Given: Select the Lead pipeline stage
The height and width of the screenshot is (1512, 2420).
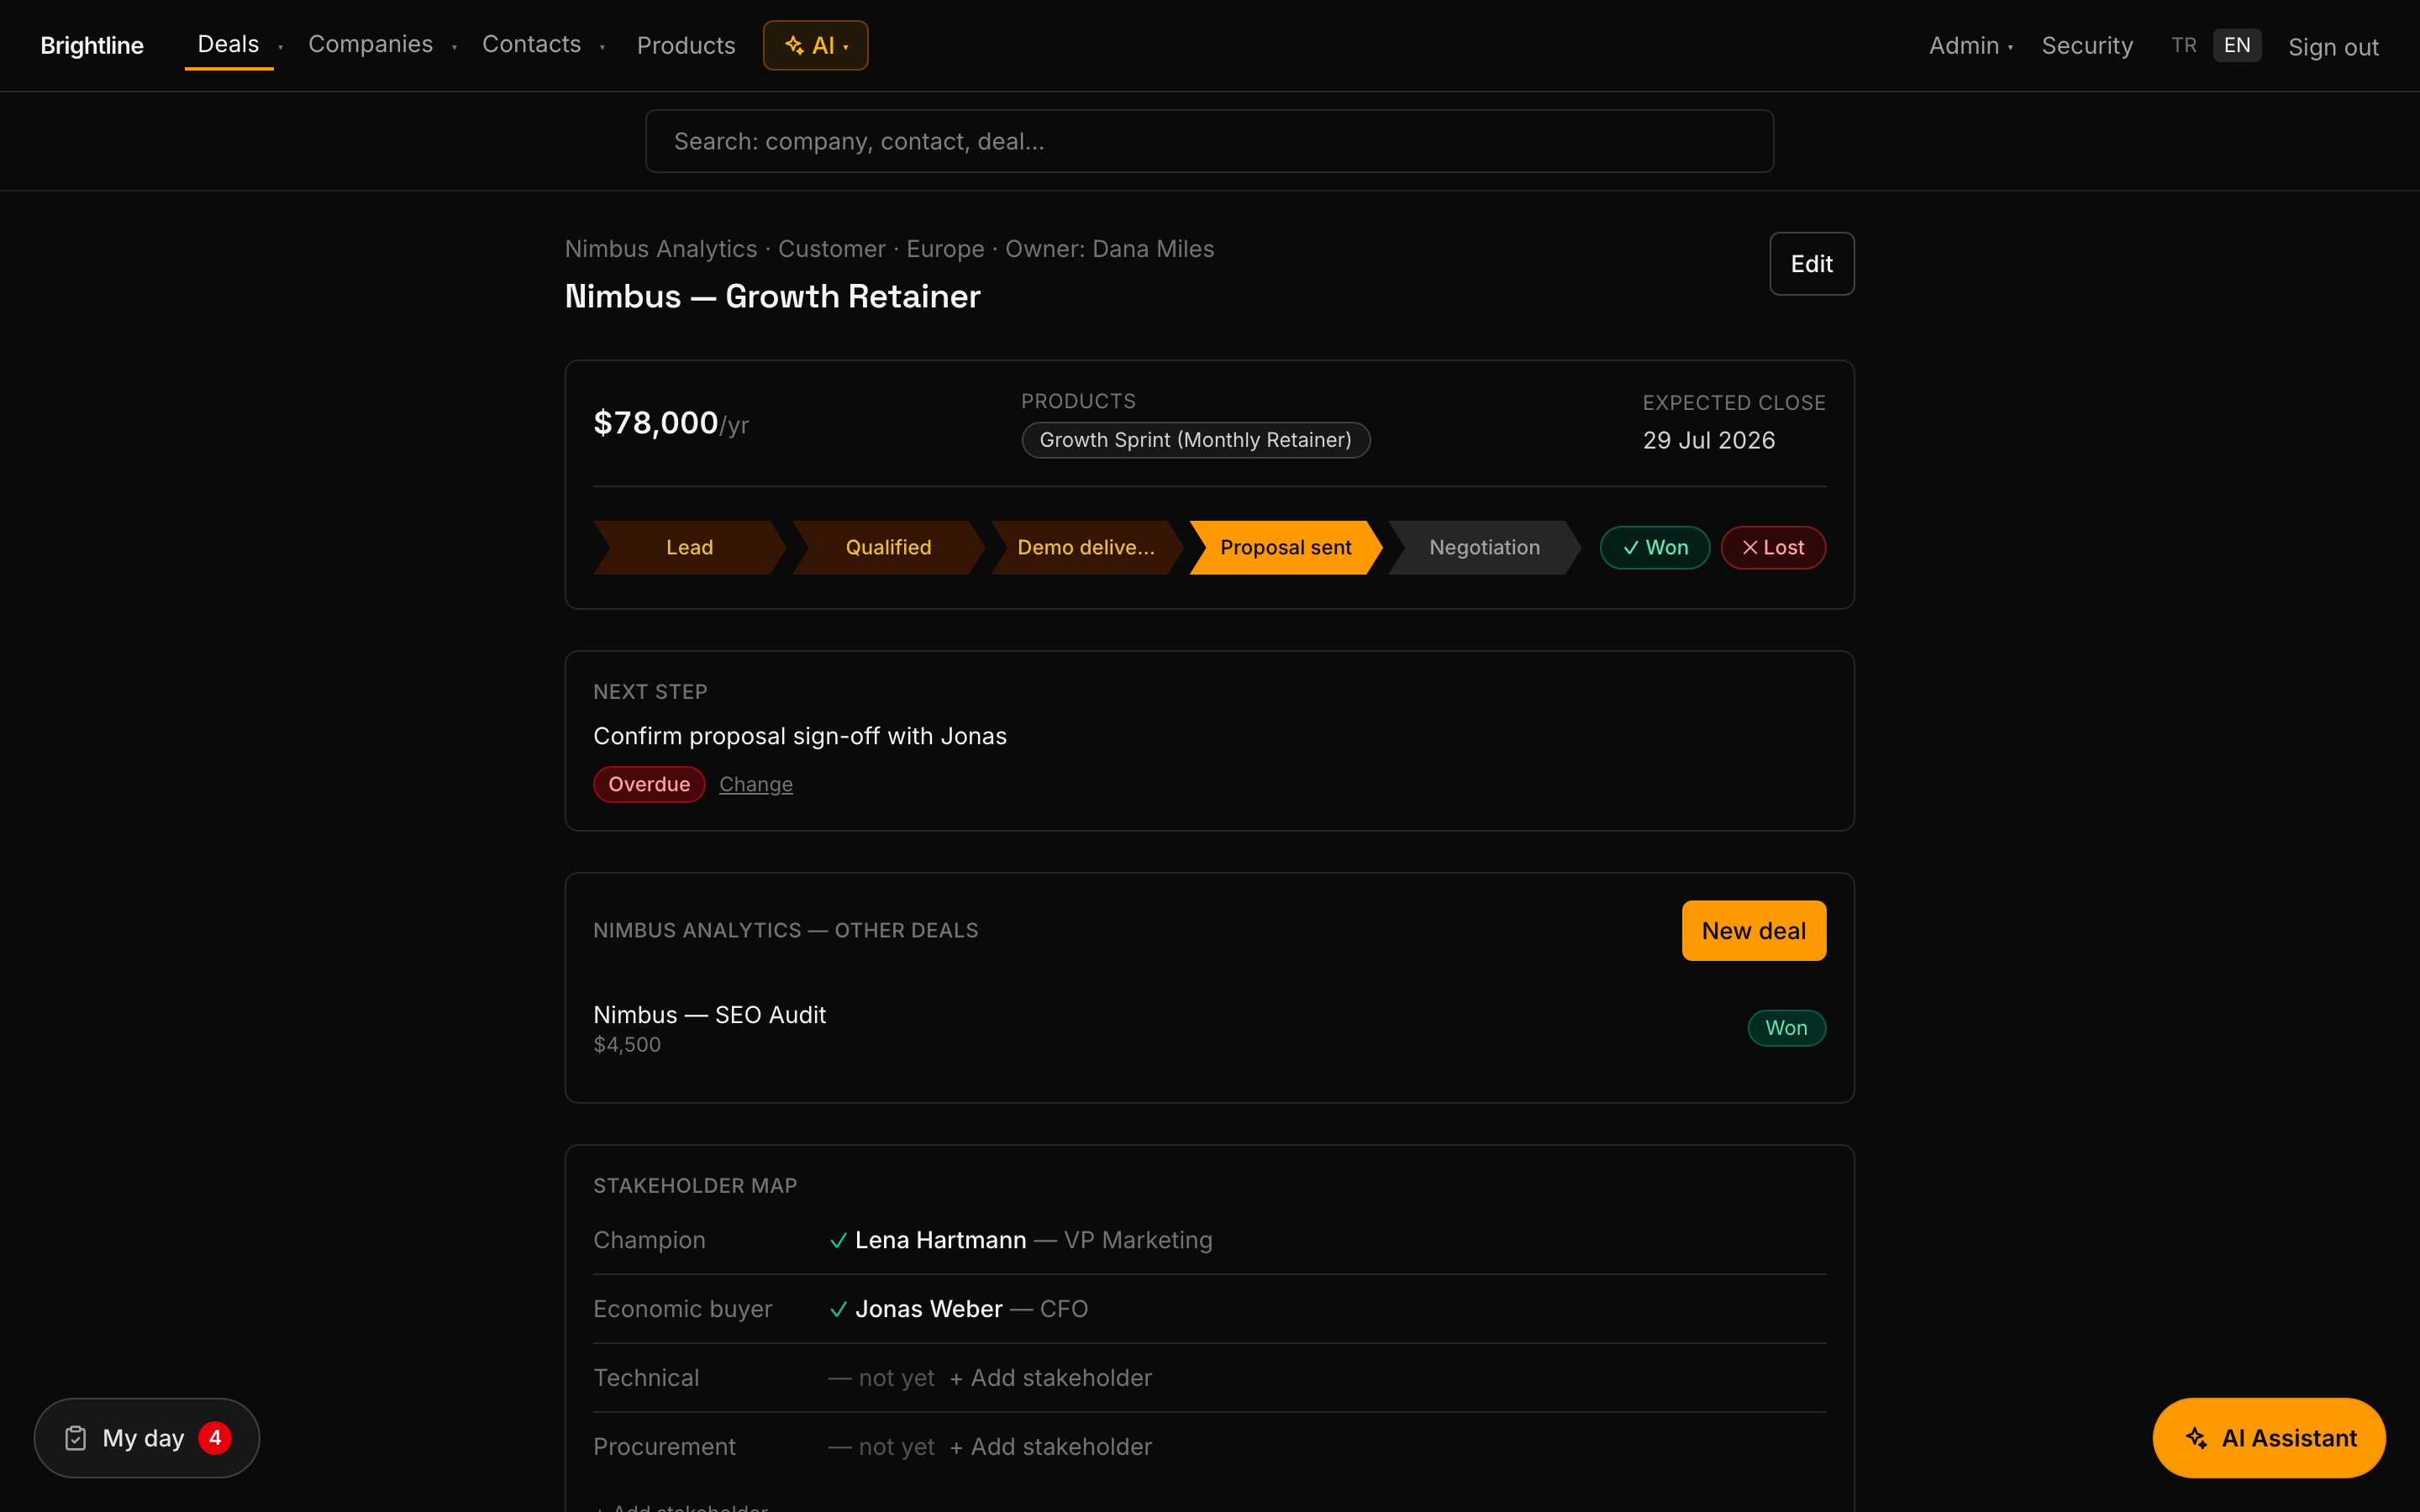Looking at the screenshot, I should click(689, 547).
